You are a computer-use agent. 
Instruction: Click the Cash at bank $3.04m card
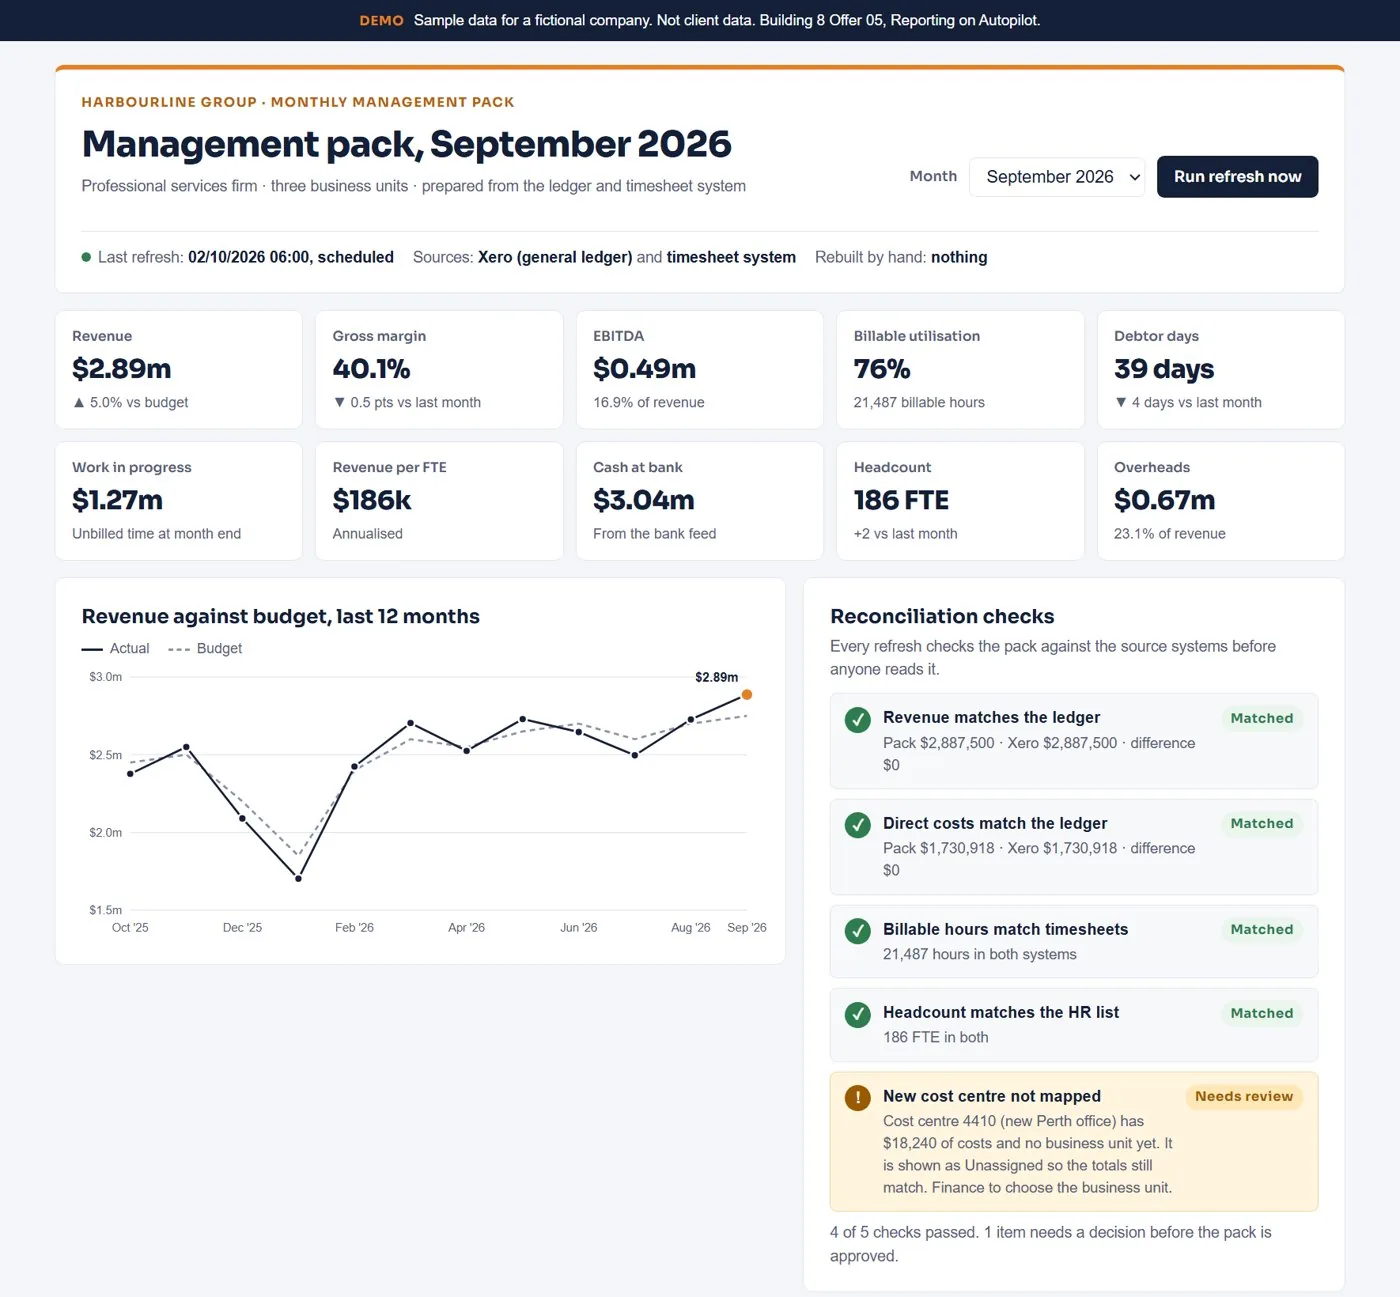tap(700, 501)
